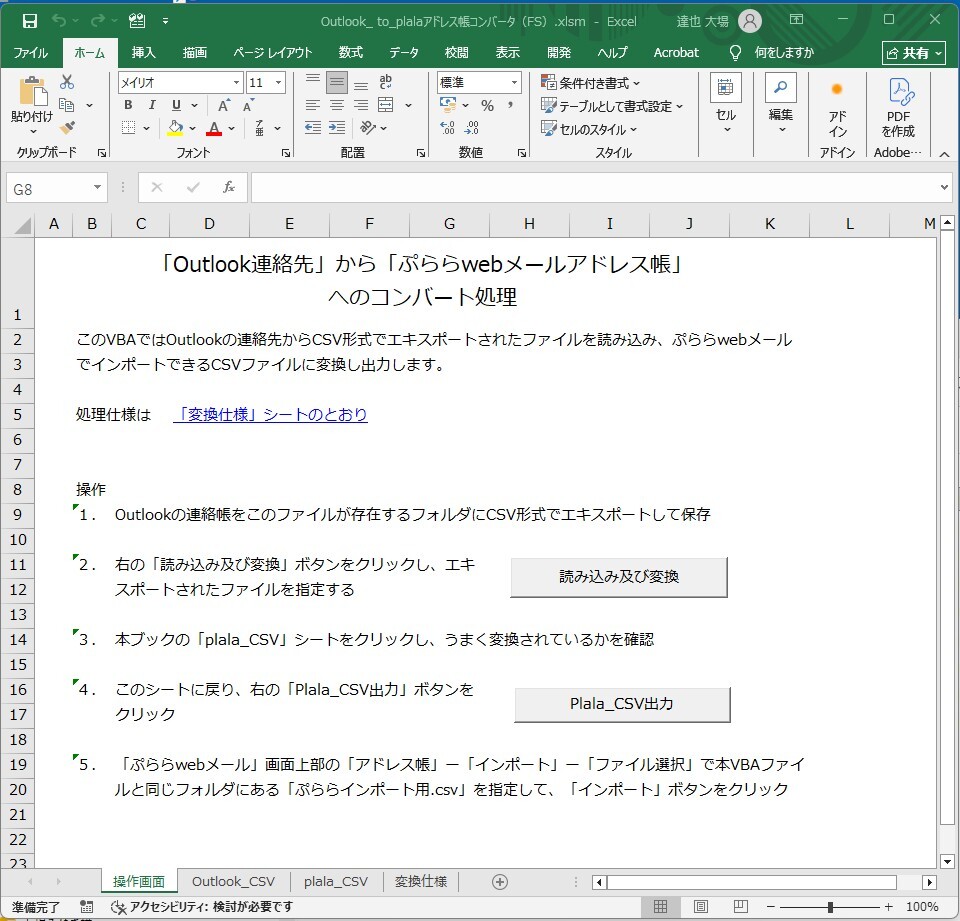The width and height of the screenshot is (960, 921).
Task: Click the Format Painter brush icon
Action: click(67, 127)
